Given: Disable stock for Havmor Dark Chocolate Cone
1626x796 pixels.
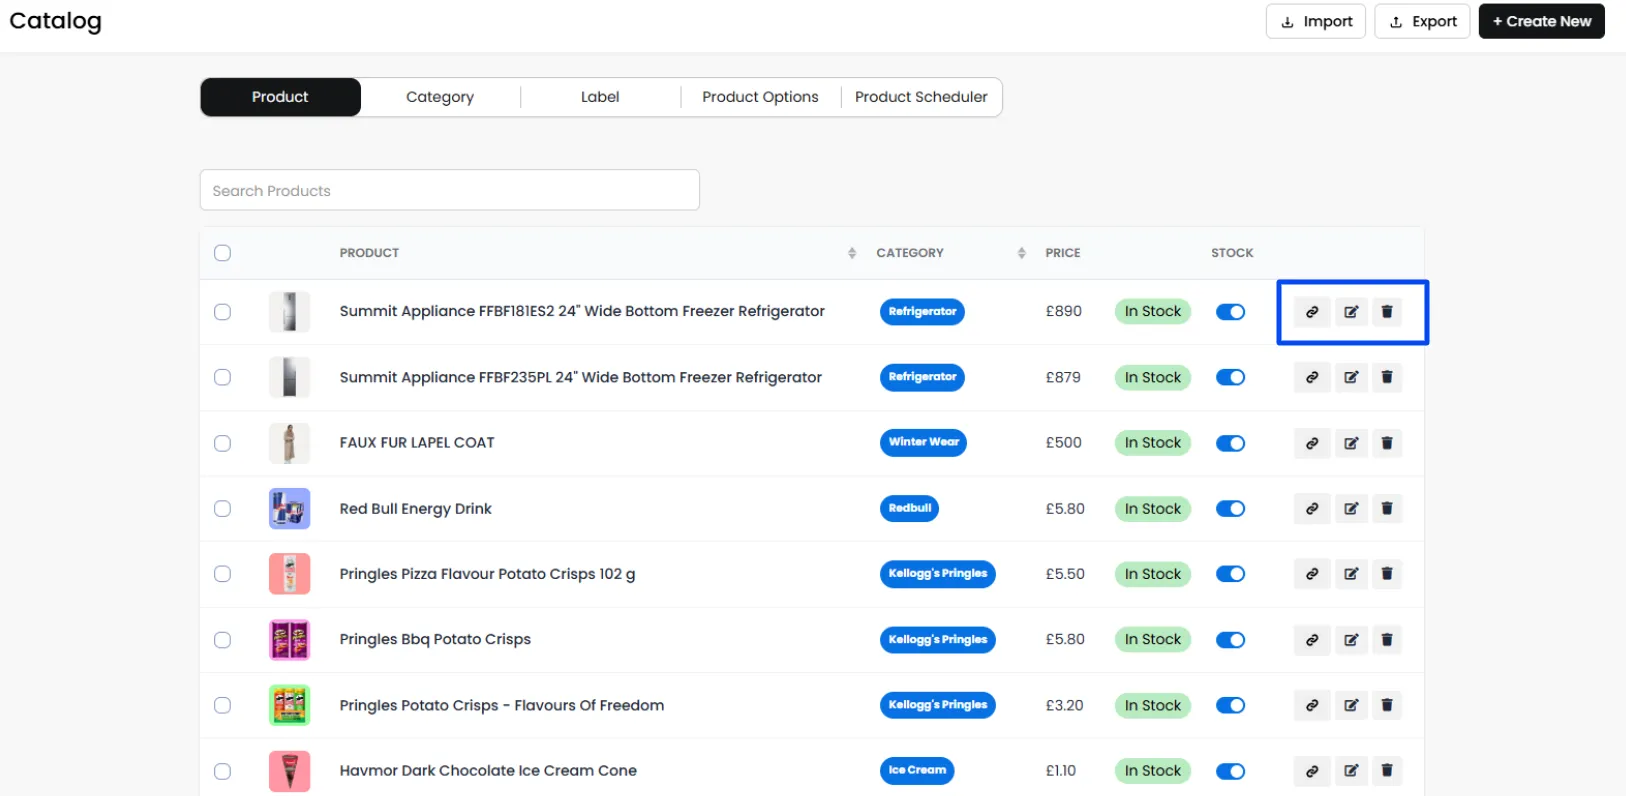Looking at the screenshot, I should pyautogui.click(x=1230, y=771).
